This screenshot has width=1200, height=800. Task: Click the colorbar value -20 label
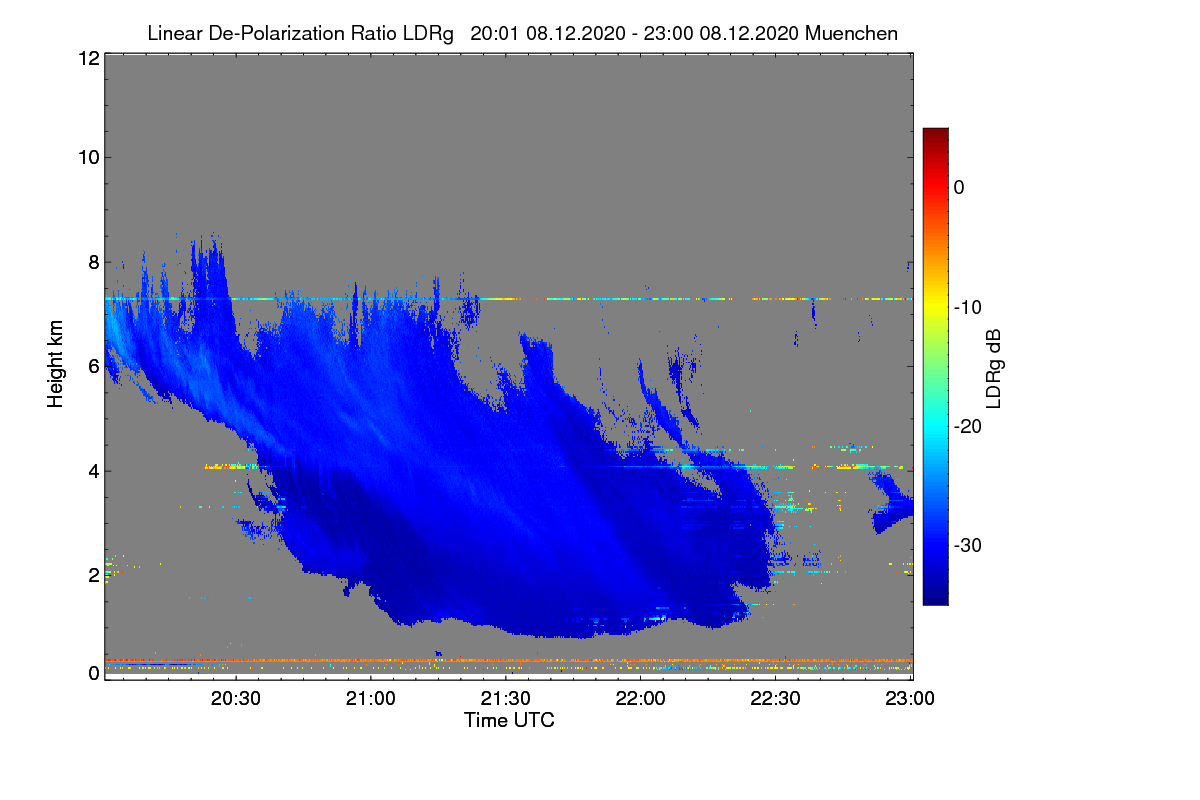966,426
